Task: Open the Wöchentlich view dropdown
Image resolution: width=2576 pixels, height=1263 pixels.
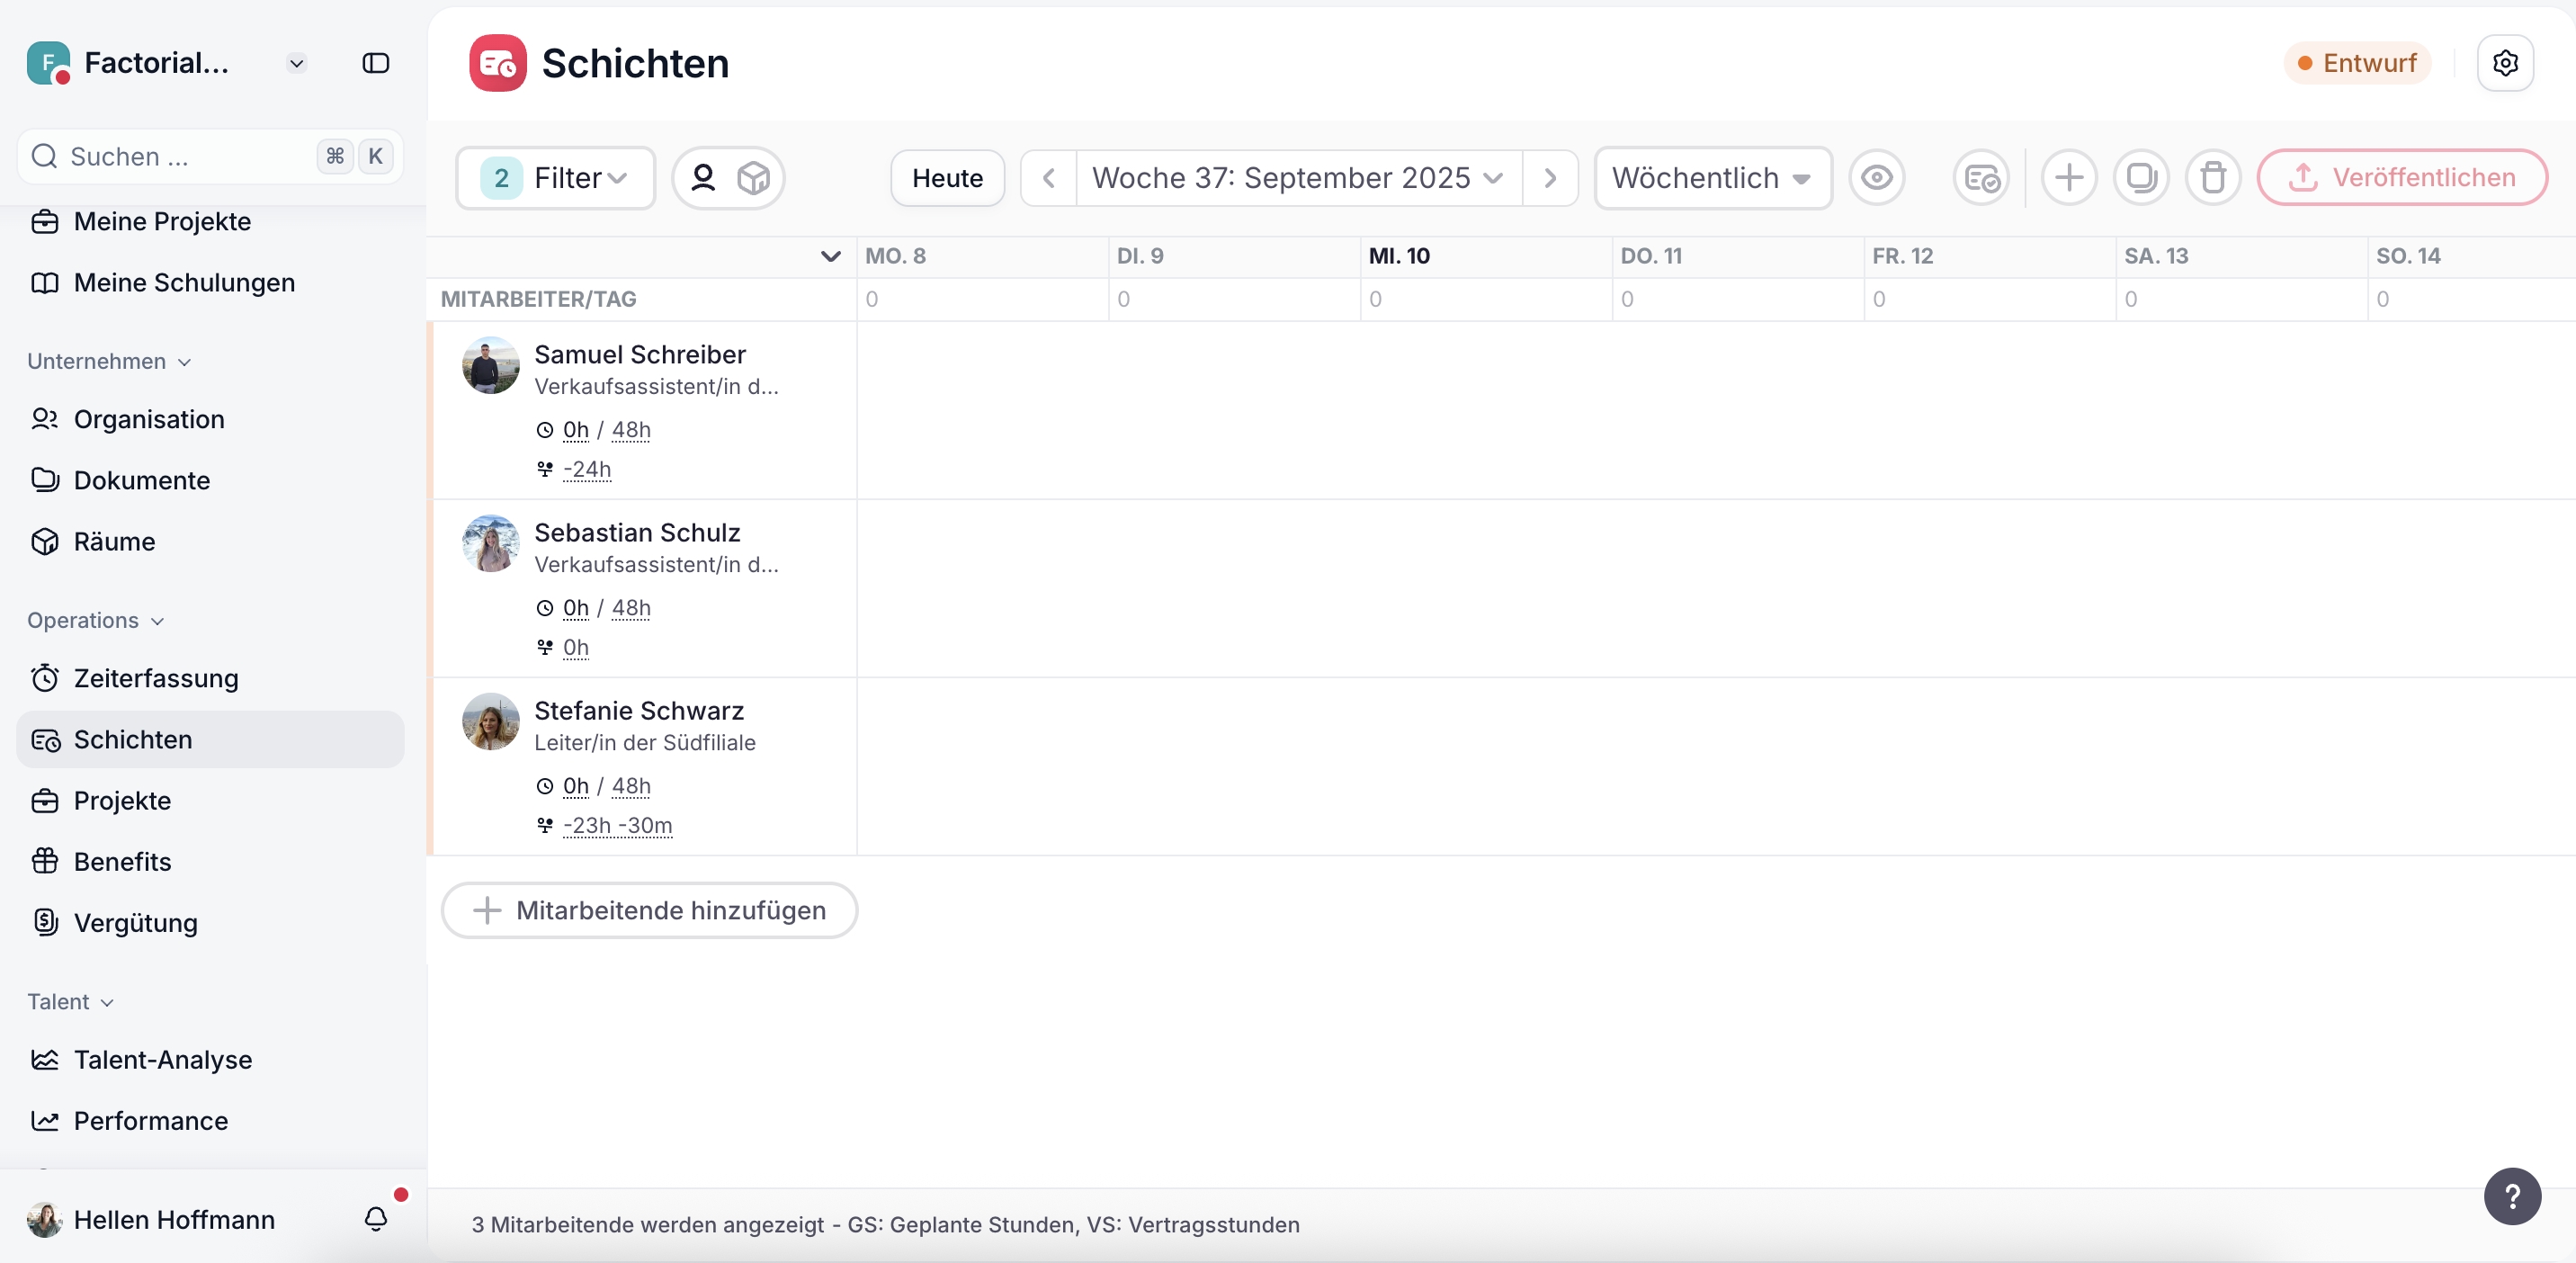Action: click(1712, 178)
